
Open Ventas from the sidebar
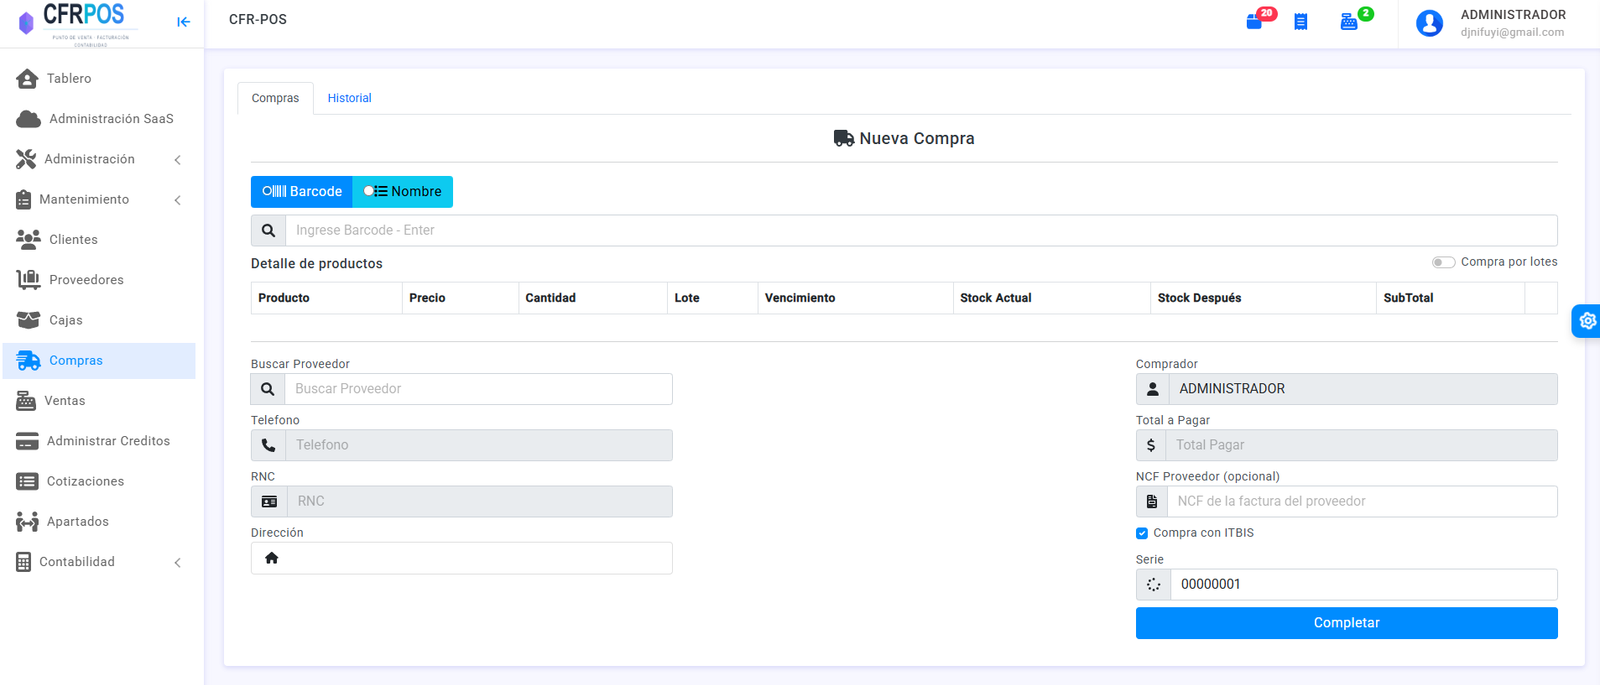pyautogui.click(x=99, y=401)
